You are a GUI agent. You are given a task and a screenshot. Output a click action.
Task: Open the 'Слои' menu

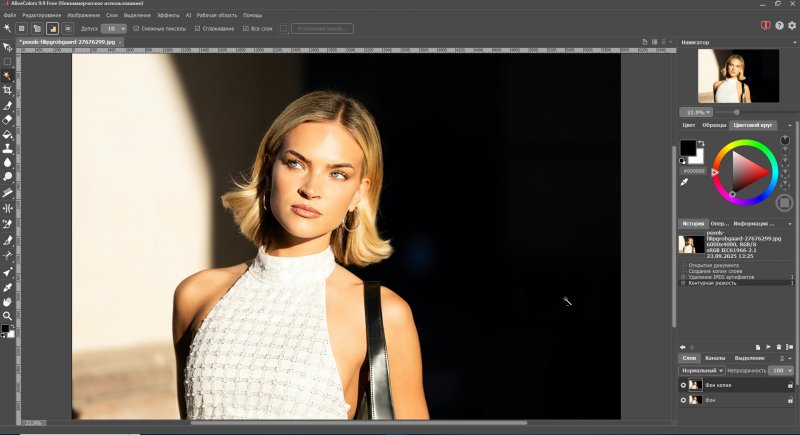pos(112,15)
